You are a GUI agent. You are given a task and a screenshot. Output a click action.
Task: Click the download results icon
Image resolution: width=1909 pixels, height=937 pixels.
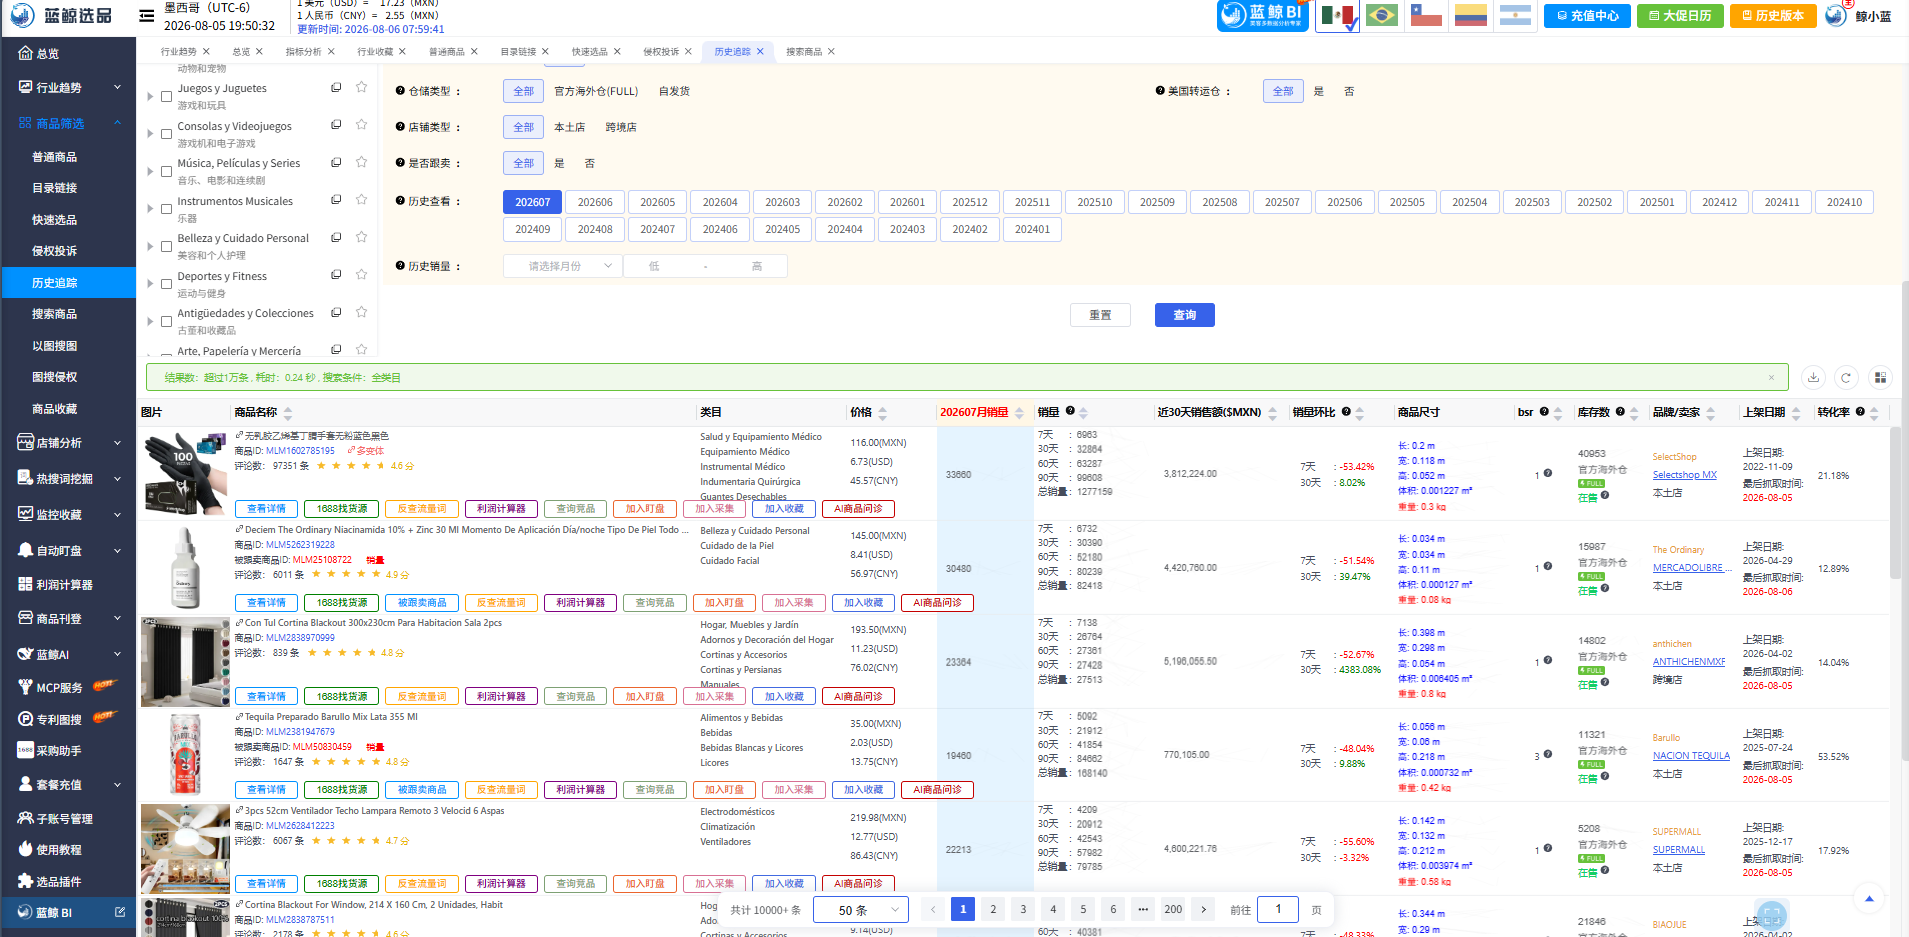[x=1813, y=377]
